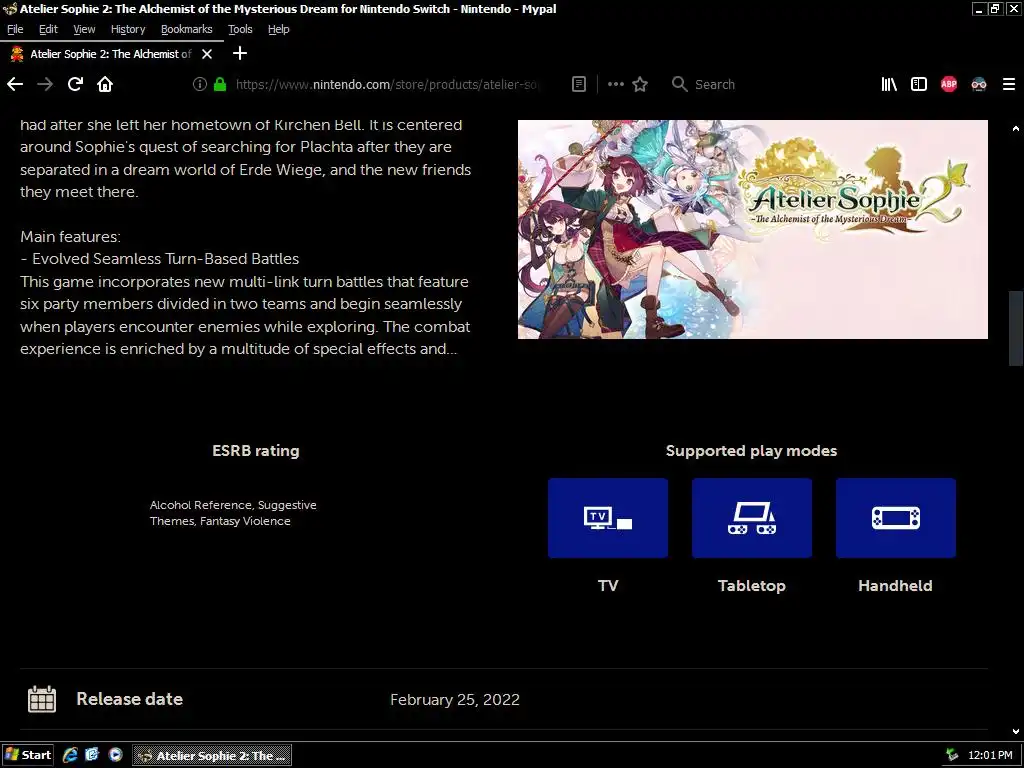Open the Library button
Image resolution: width=1024 pixels, height=768 pixels.
point(889,84)
